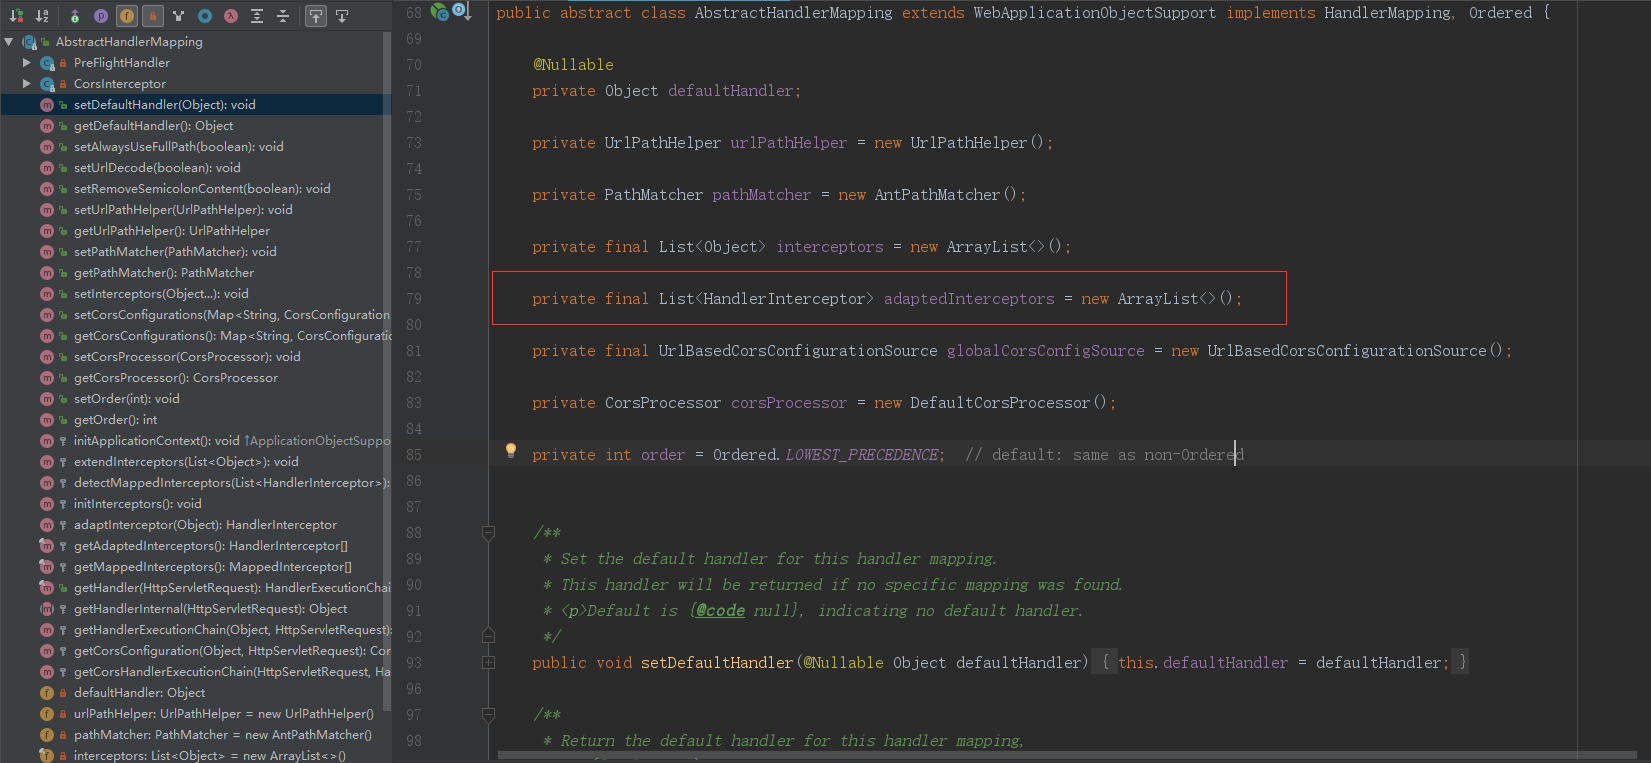Screen dimensions: 1651x763
Task: Expand the CorsInterceptor tree node
Action: 27,84
